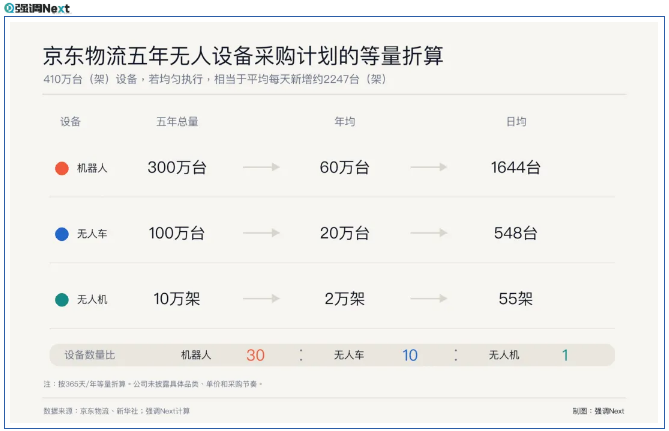Click the red 机器人 dot
This screenshot has width=669, height=431.
point(62,168)
